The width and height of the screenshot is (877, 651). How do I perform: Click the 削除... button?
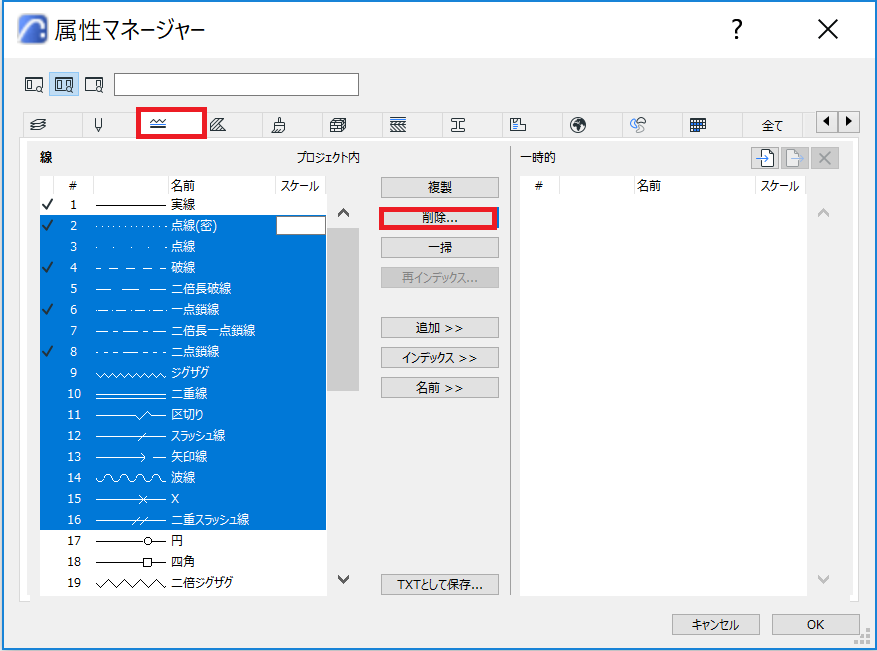click(440, 218)
